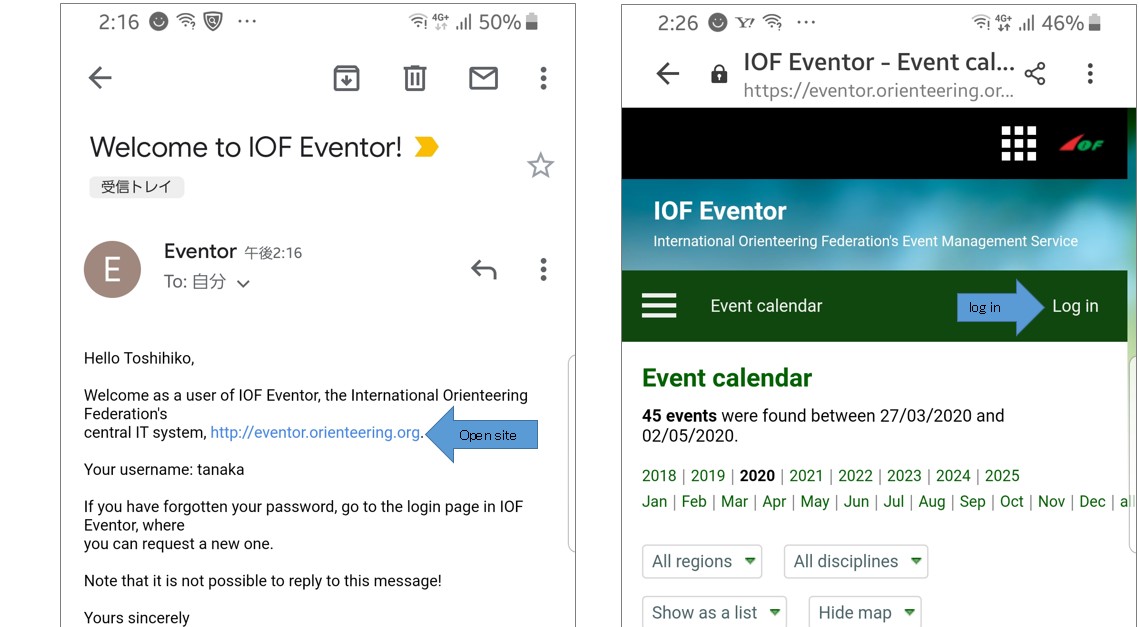Open the All regions dropdown

point(701,561)
